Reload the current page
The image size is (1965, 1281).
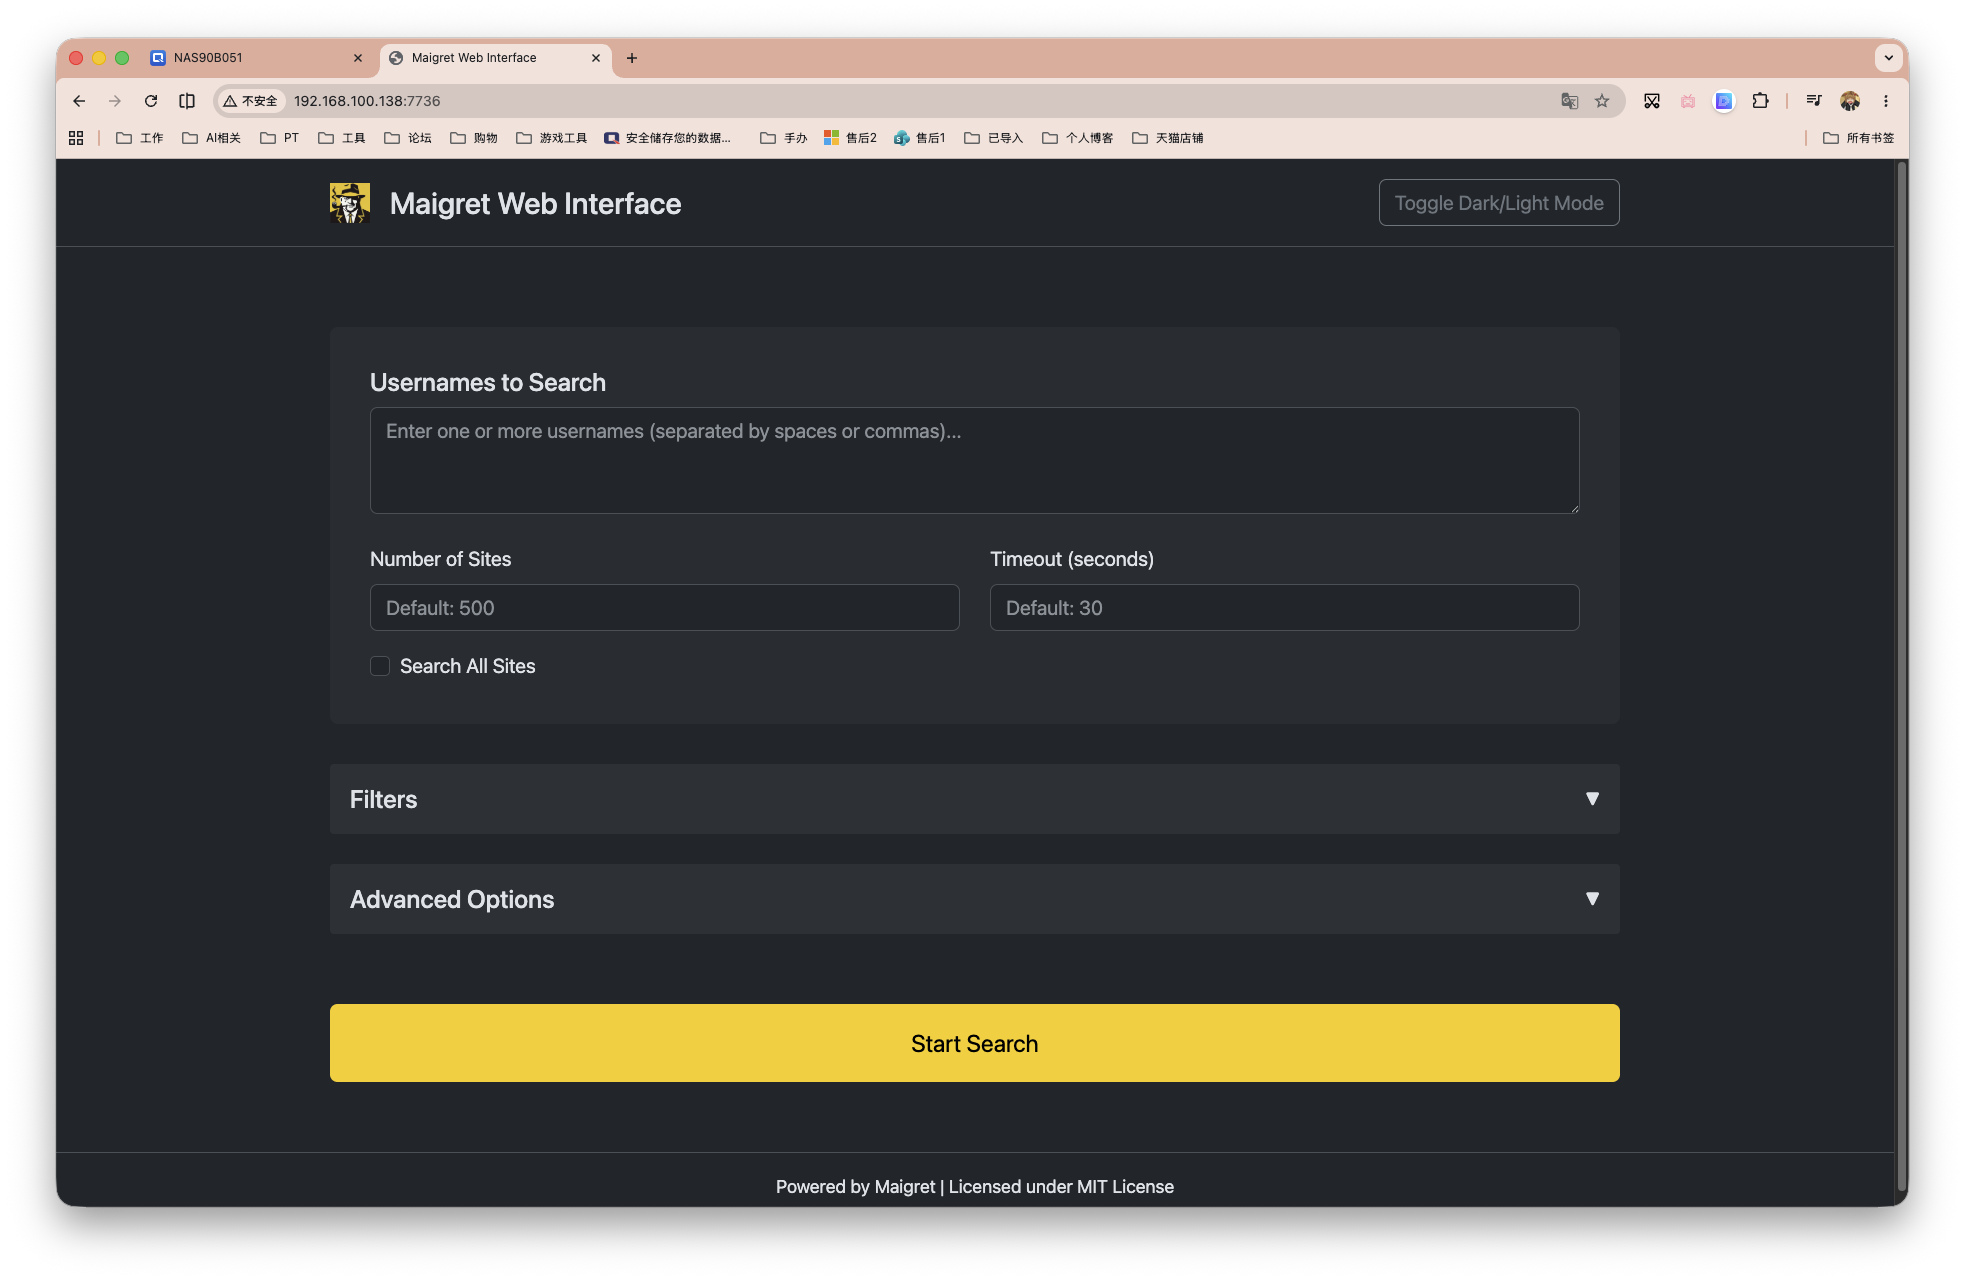(151, 101)
